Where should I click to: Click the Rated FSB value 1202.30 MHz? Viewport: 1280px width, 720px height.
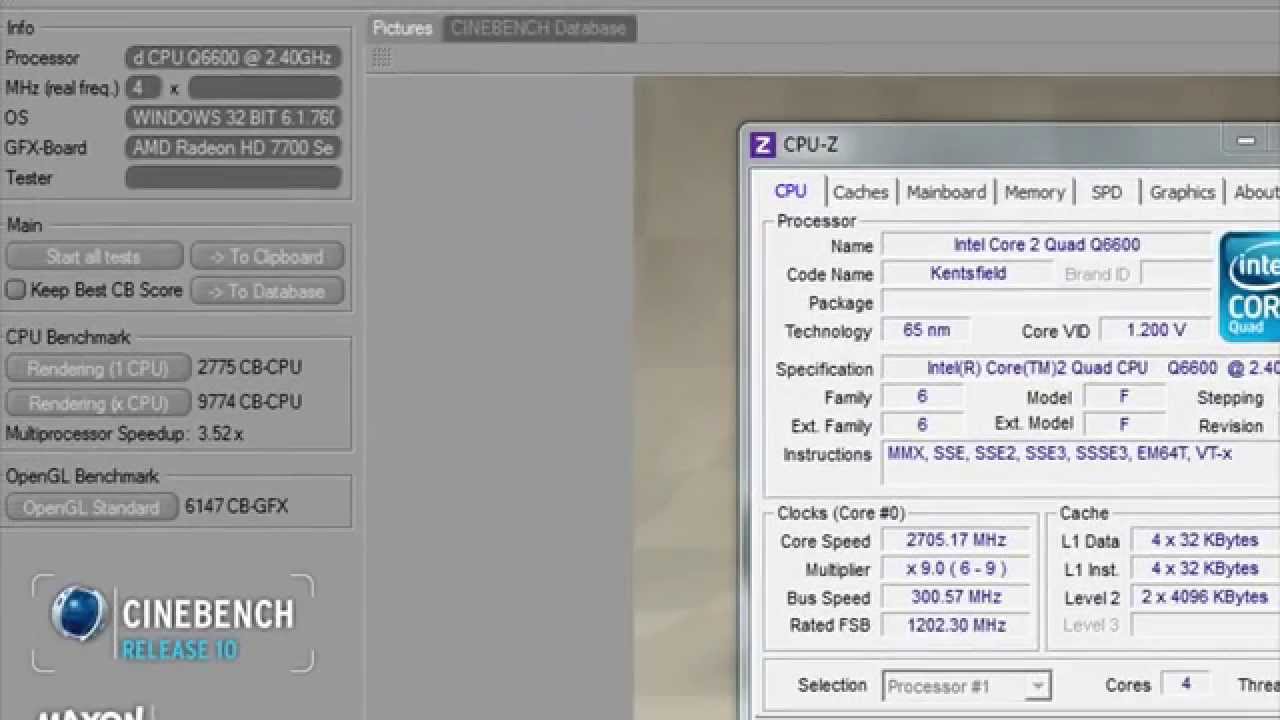[955, 625]
